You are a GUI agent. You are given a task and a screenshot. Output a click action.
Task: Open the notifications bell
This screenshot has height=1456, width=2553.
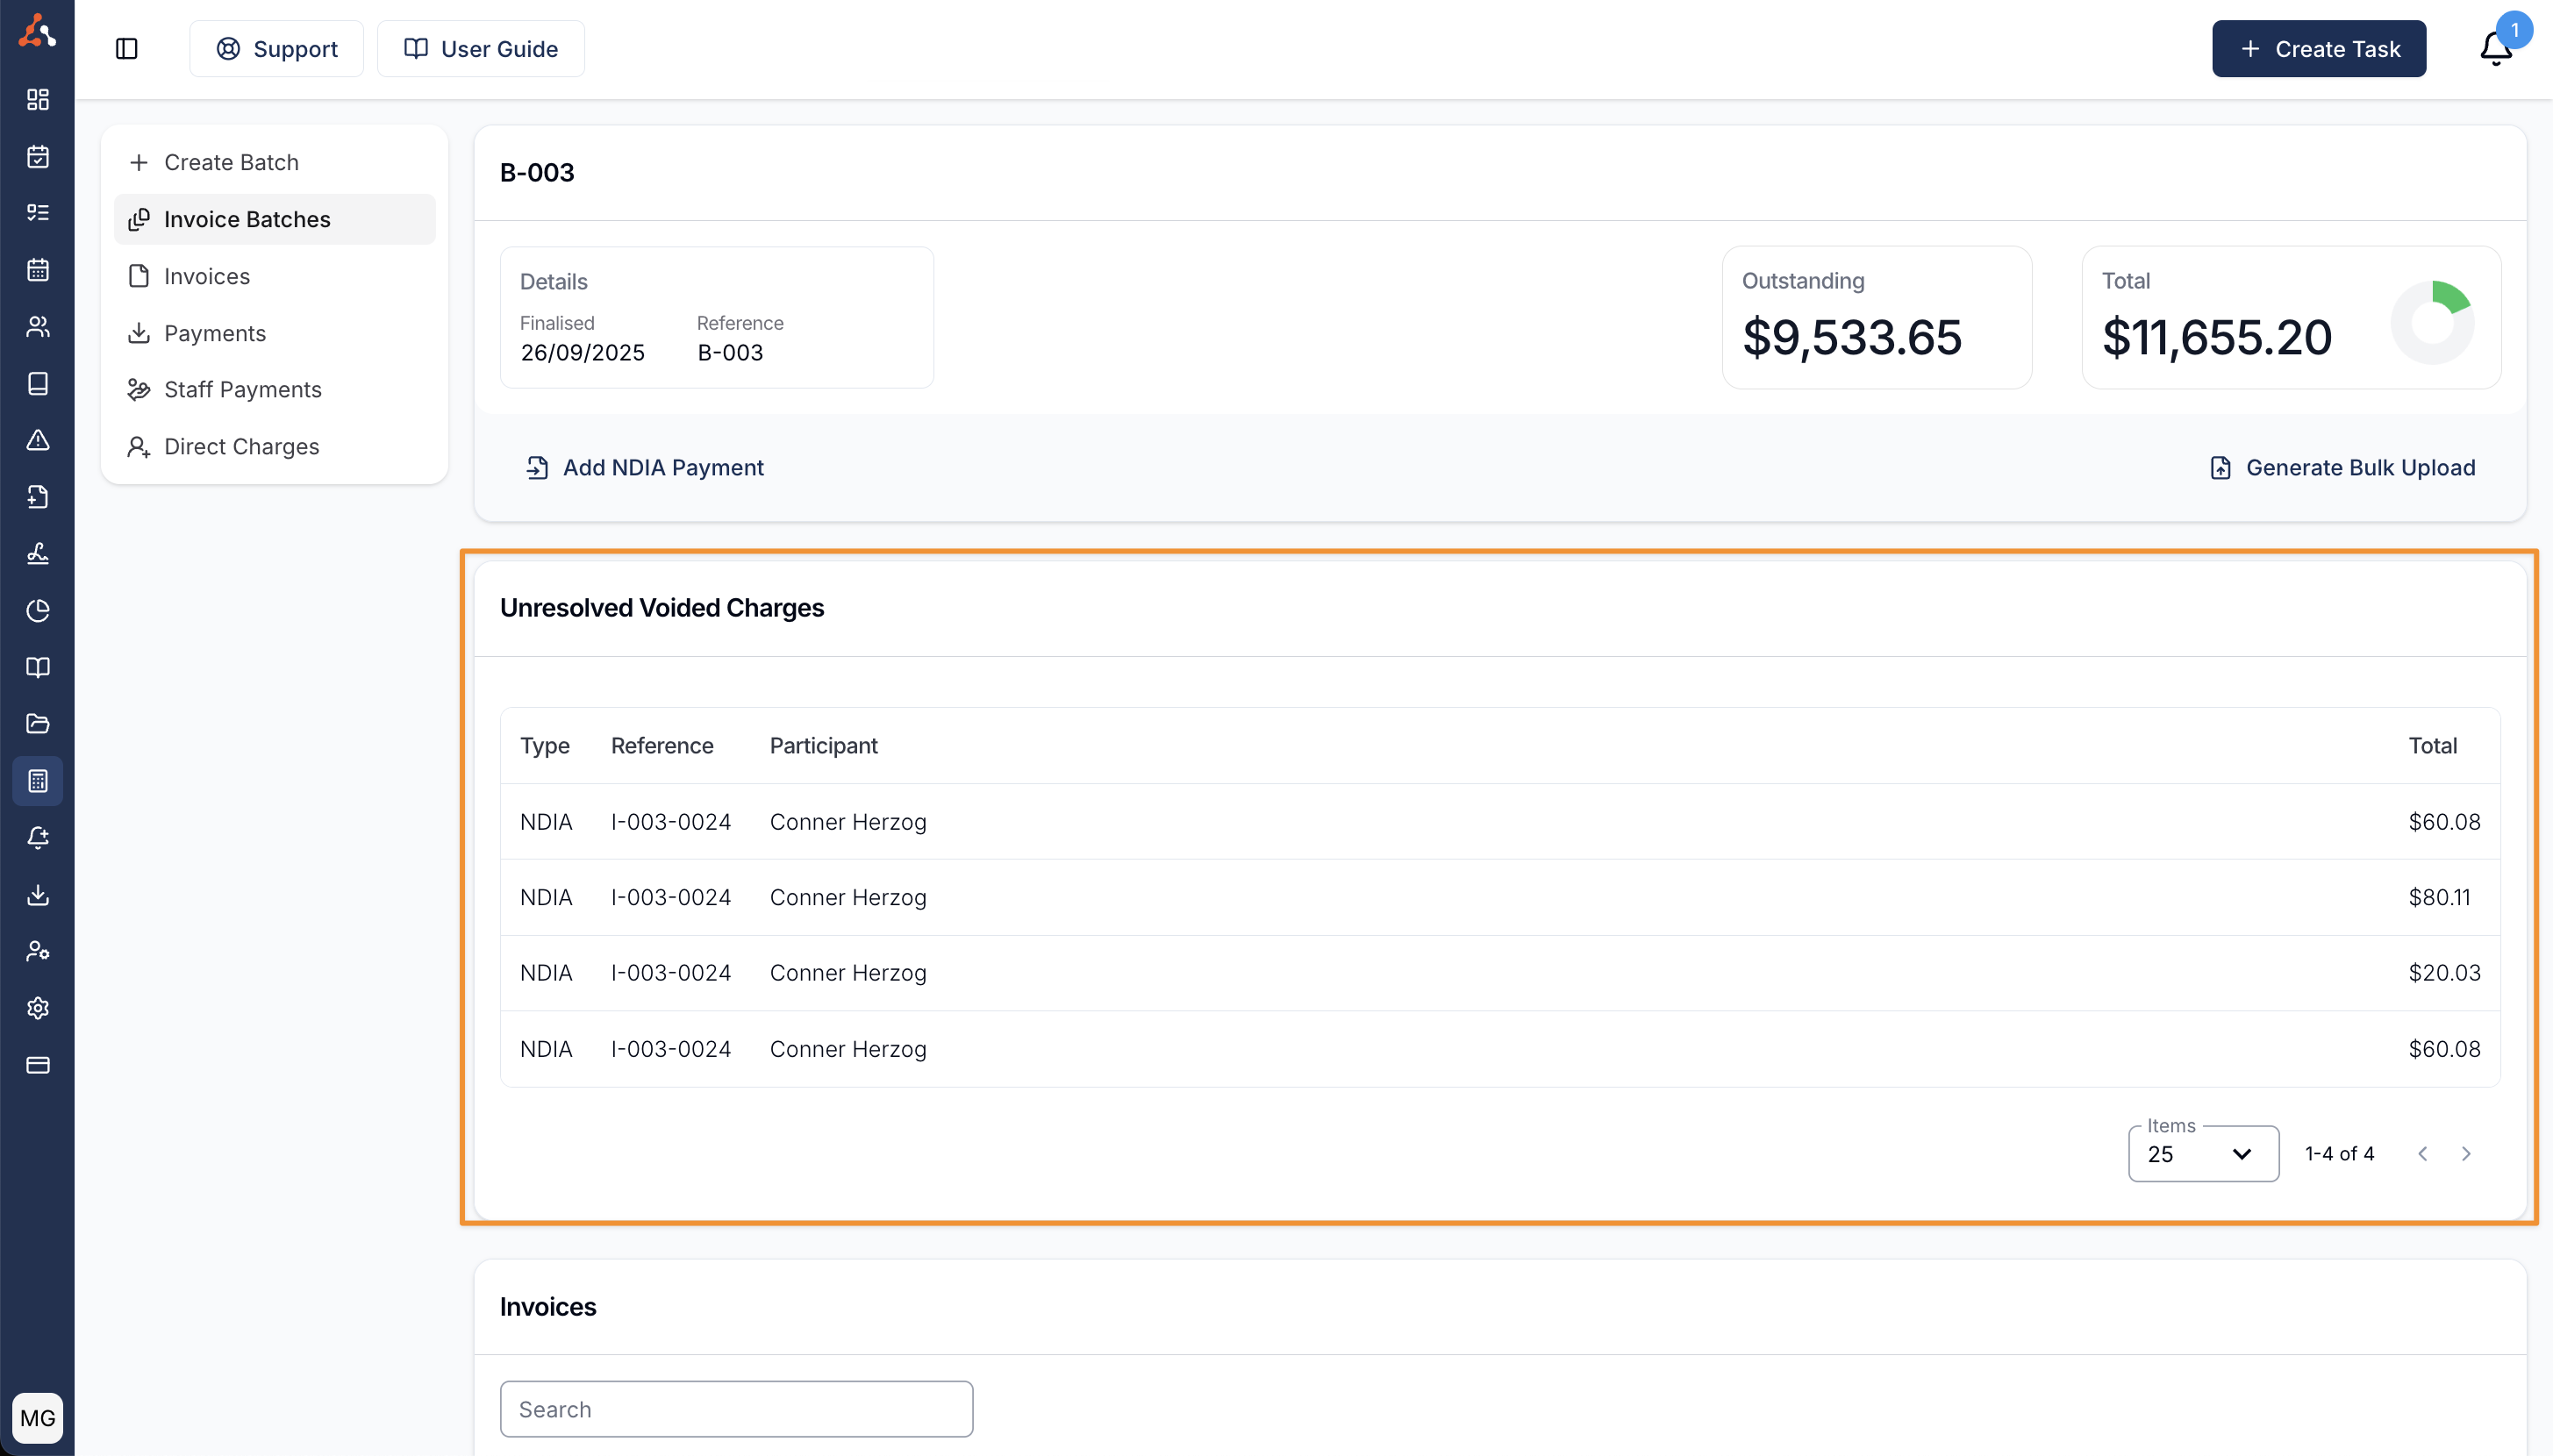(x=2495, y=49)
